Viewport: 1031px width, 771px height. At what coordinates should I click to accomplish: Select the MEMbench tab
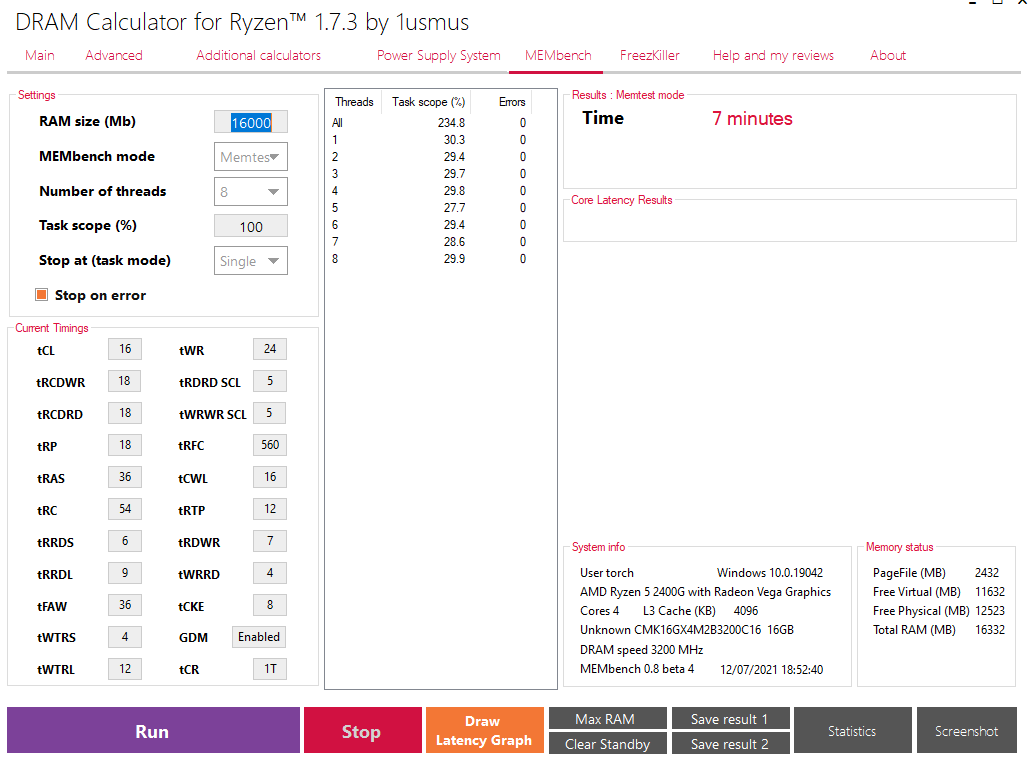pos(558,55)
